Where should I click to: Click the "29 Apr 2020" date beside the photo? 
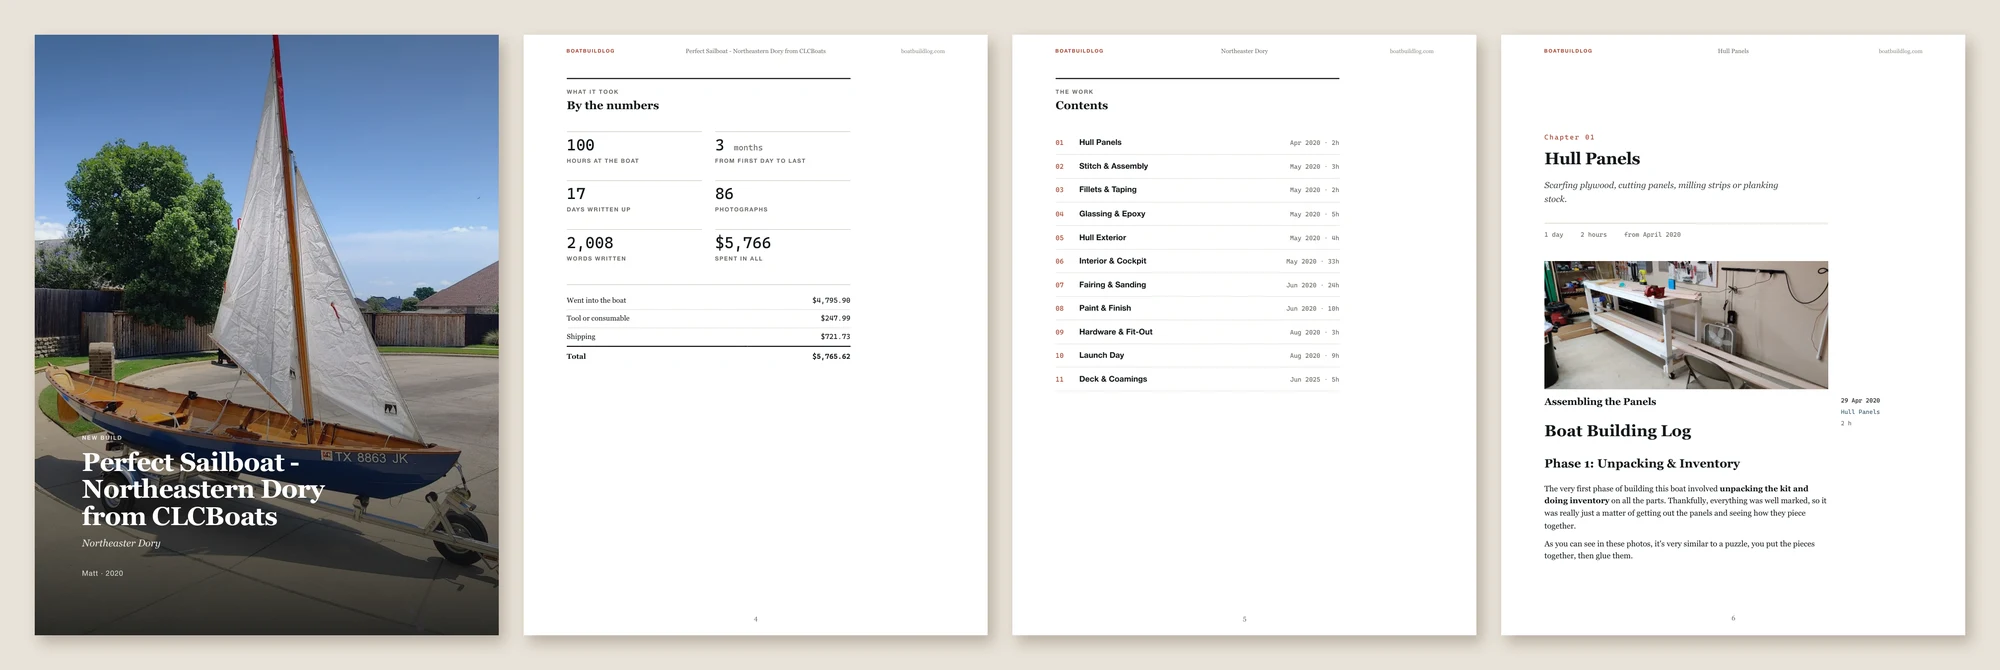click(x=1860, y=401)
